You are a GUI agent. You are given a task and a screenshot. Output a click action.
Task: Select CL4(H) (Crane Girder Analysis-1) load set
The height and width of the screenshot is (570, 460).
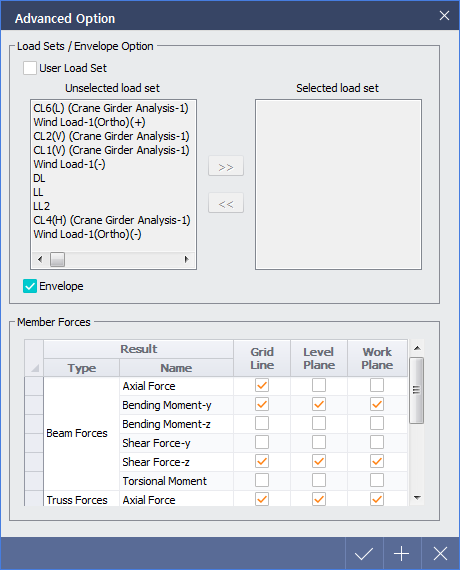click(112, 220)
